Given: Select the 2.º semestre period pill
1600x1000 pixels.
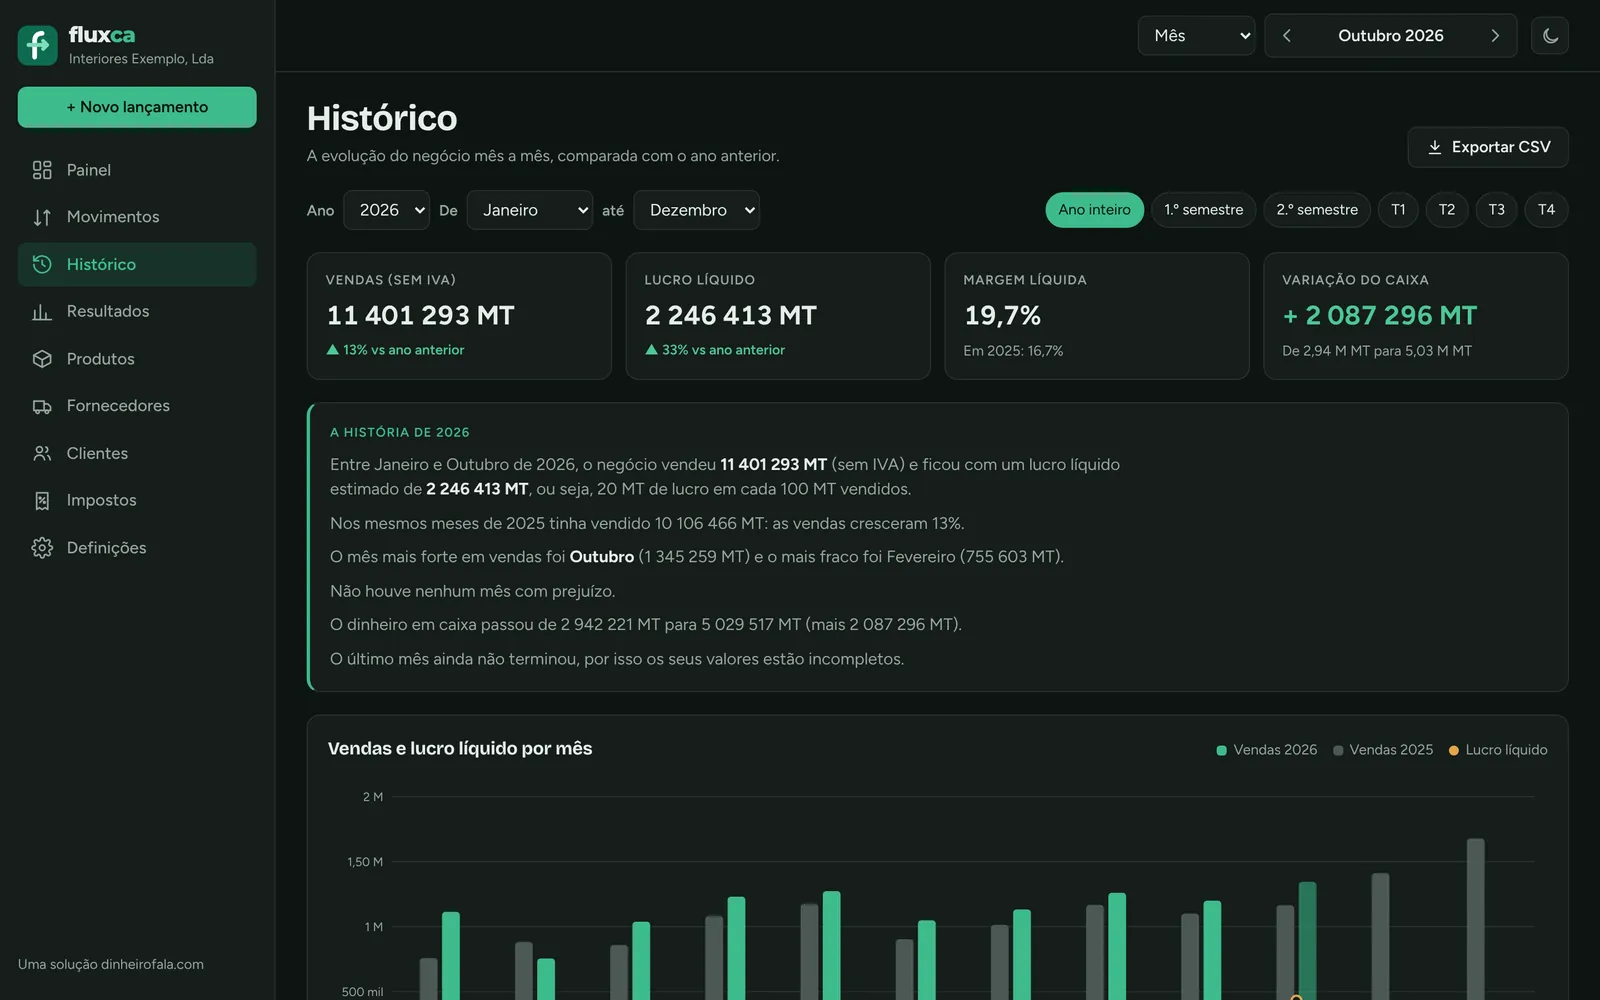Looking at the screenshot, I should pyautogui.click(x=1317, y=210).
